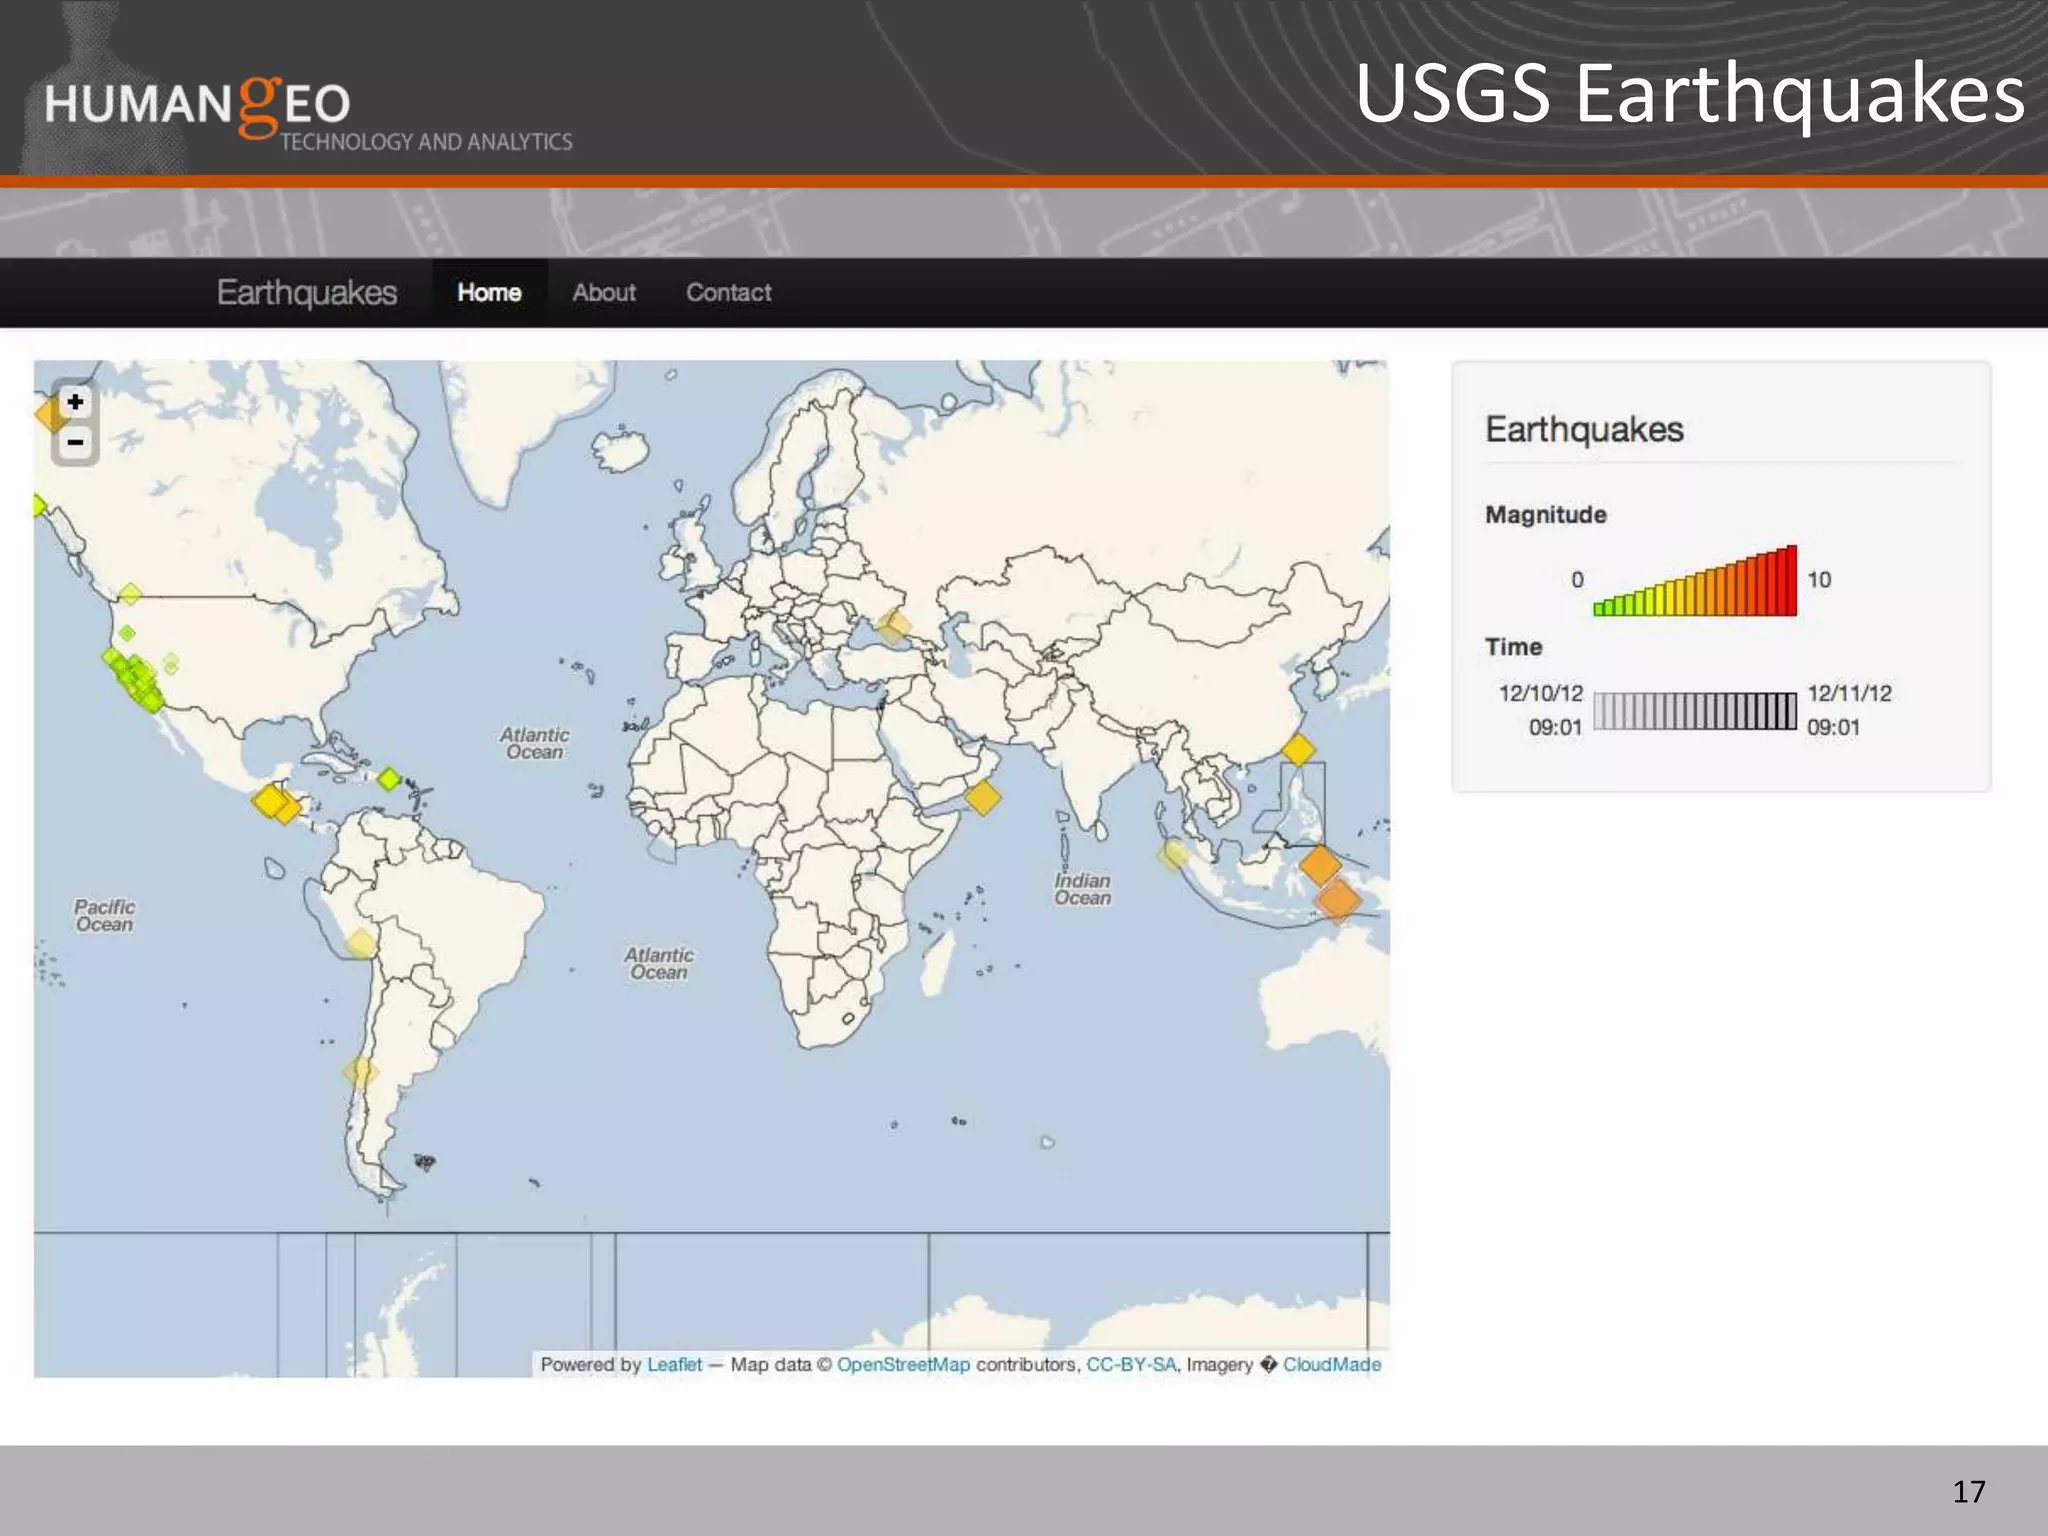The width and height of the screenshot is (2048, 1536).
Task: Zoom in with the map plus button
Action: [x=75, y=402]
